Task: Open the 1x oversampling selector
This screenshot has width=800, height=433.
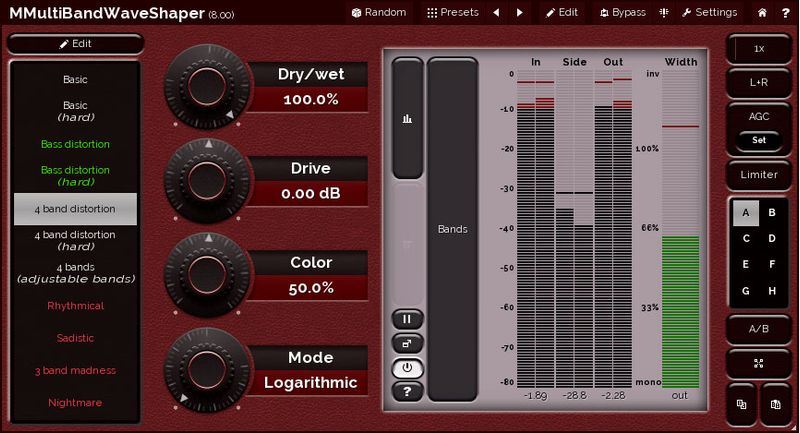Action: click(x=759, y=49)
